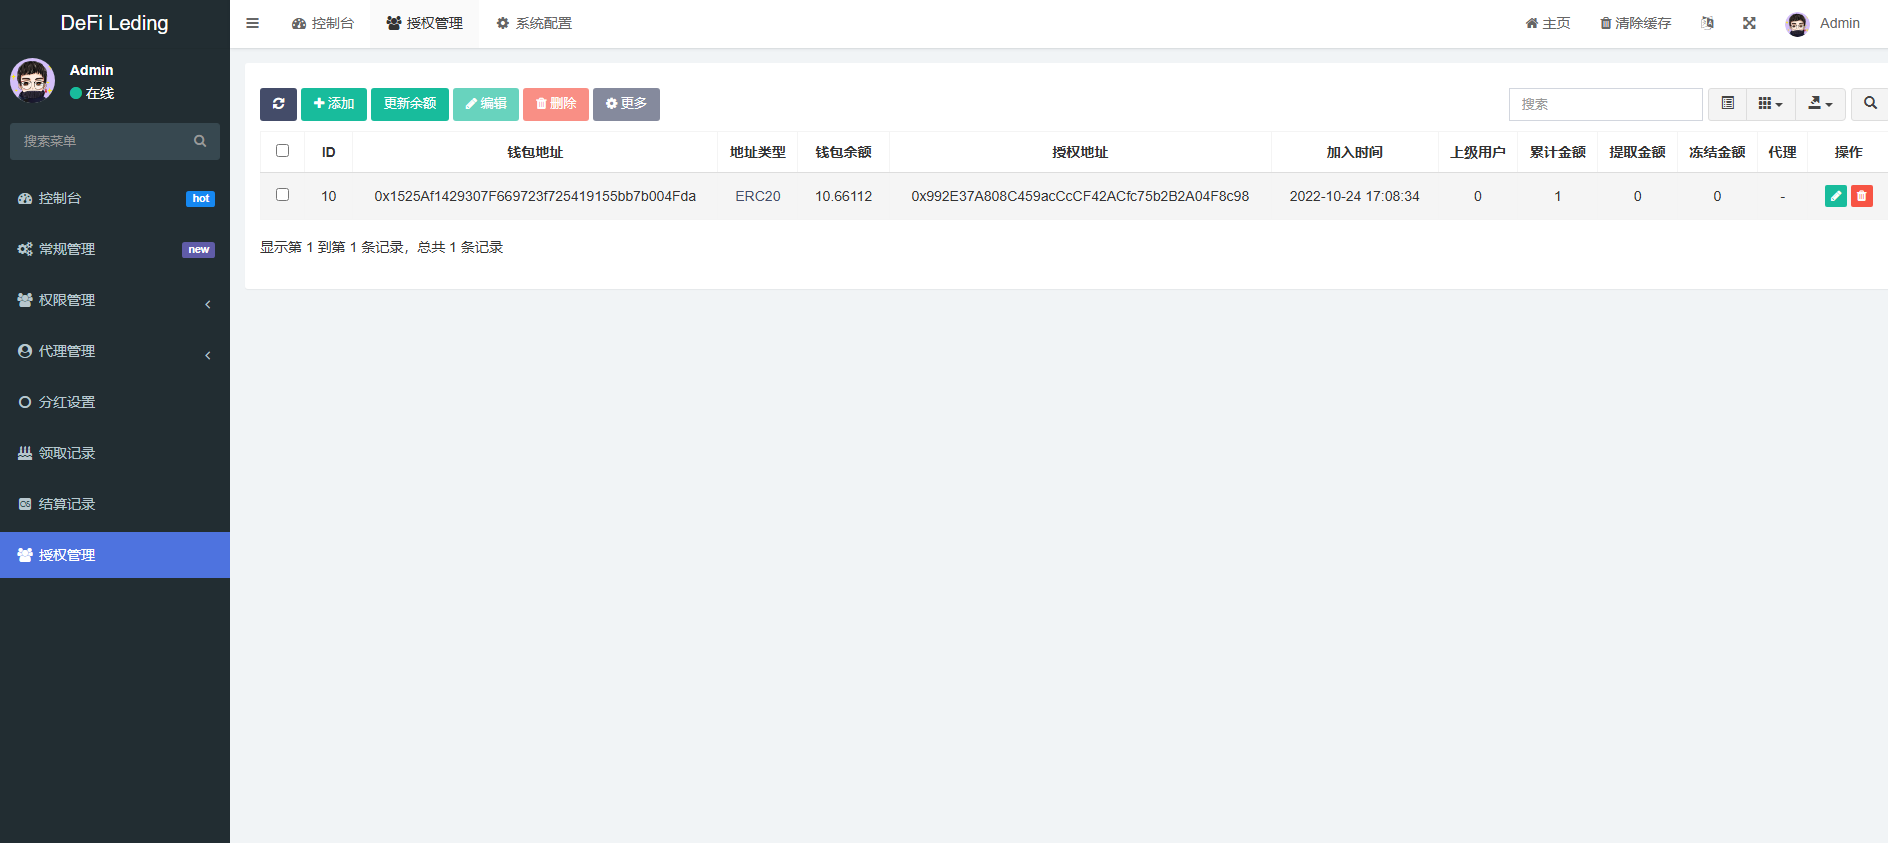Viewport: 1888px width, 843px height.
Task: Click the hot badge beside 控制台
Action: pyautogui.click(x=201, y=198)
